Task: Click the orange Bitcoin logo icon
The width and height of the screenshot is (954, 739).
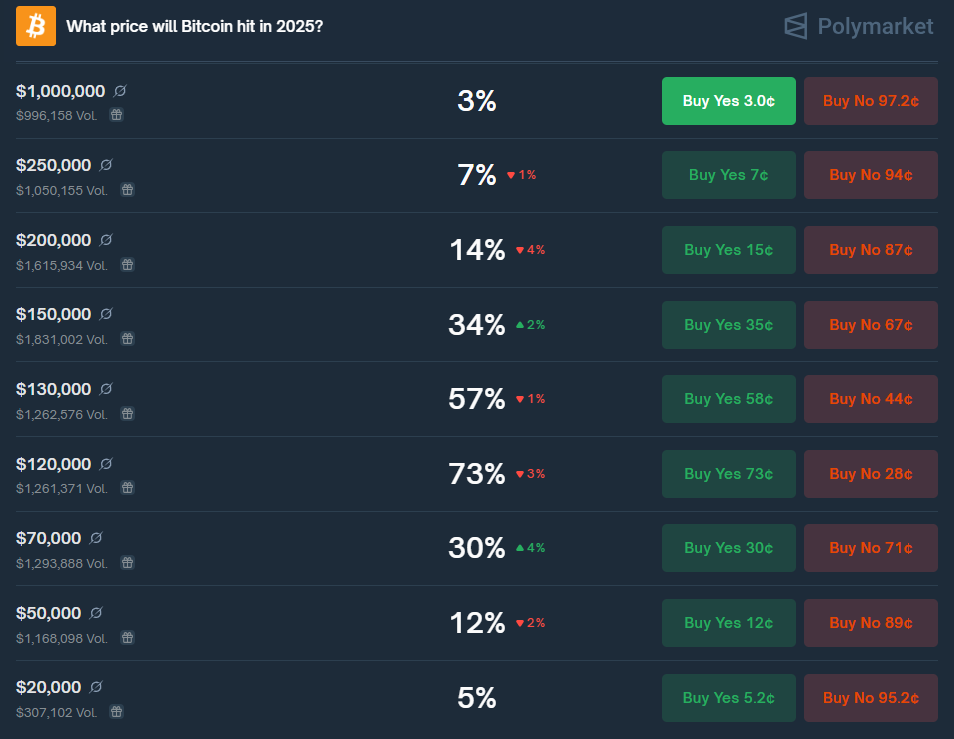Action: point(36,26)
